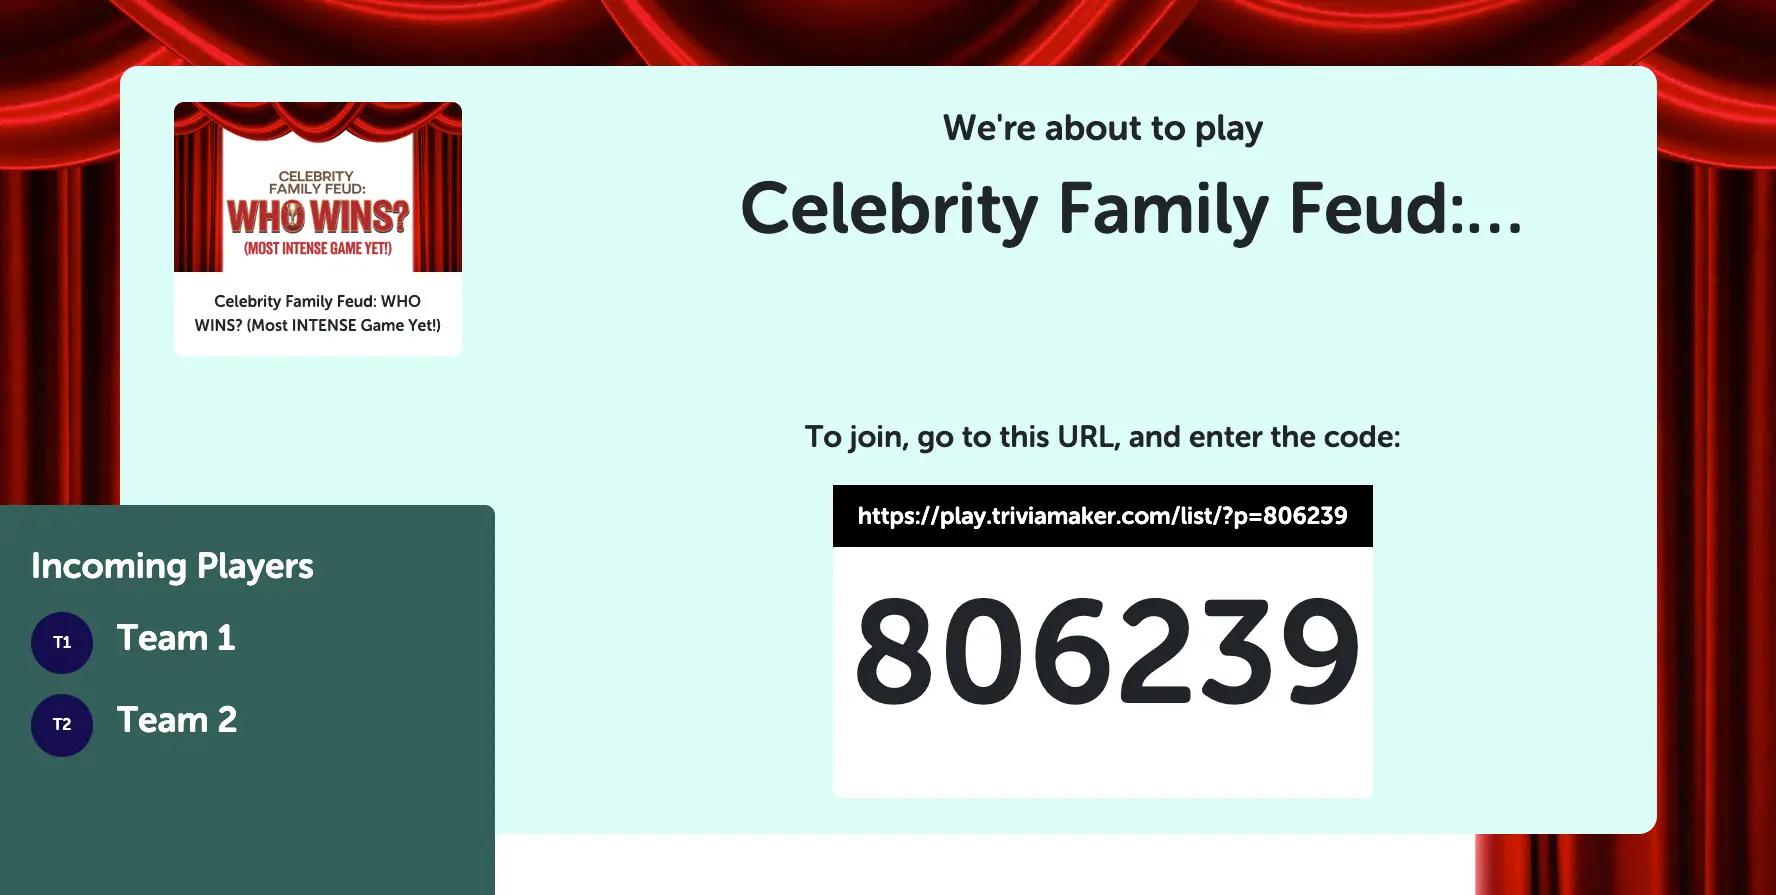Click "(MOST INTENSE GAME YET!)" text in thumbnail
The height and width of the screenshot is (895, 1776).
(318, 248)
